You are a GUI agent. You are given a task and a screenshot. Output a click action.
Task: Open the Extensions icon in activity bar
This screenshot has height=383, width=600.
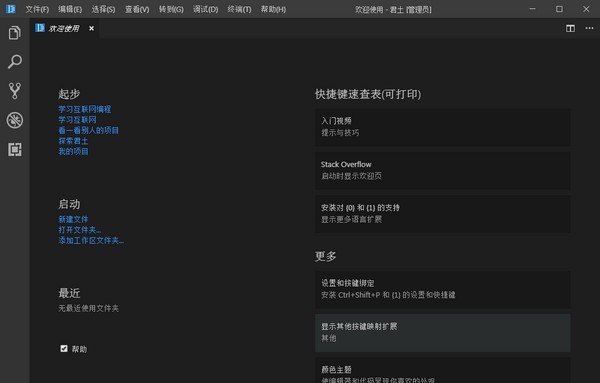pyautogui.click(x=15, y=149)
